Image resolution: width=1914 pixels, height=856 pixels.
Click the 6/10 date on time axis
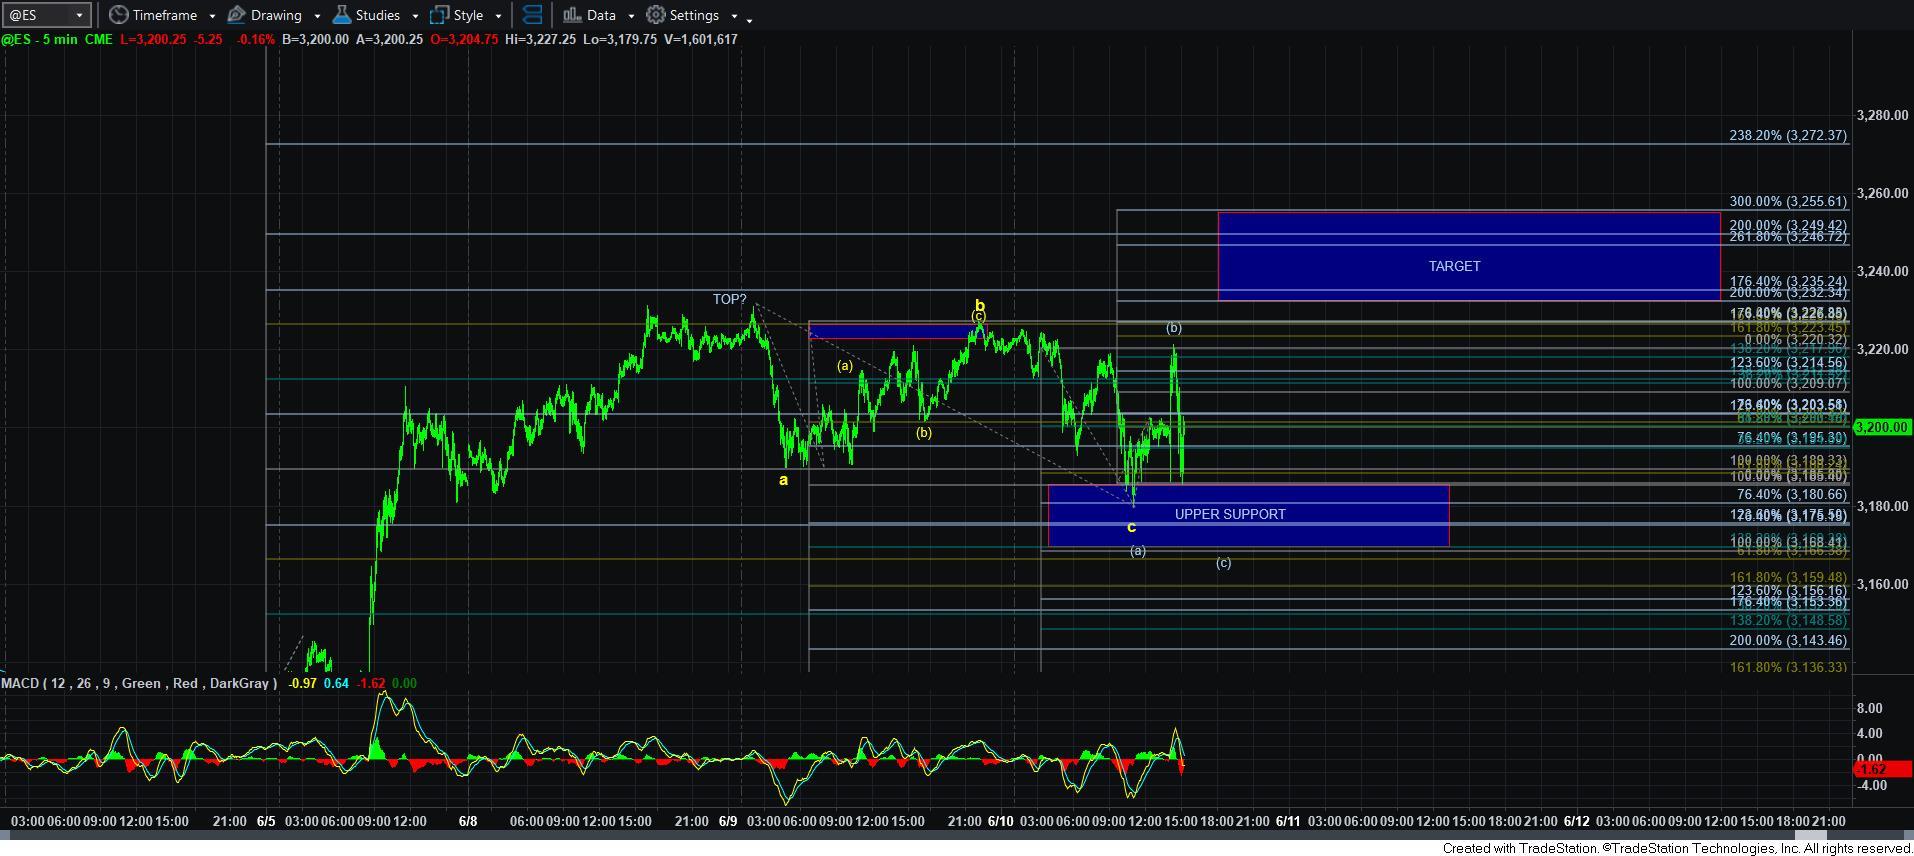1001,821
